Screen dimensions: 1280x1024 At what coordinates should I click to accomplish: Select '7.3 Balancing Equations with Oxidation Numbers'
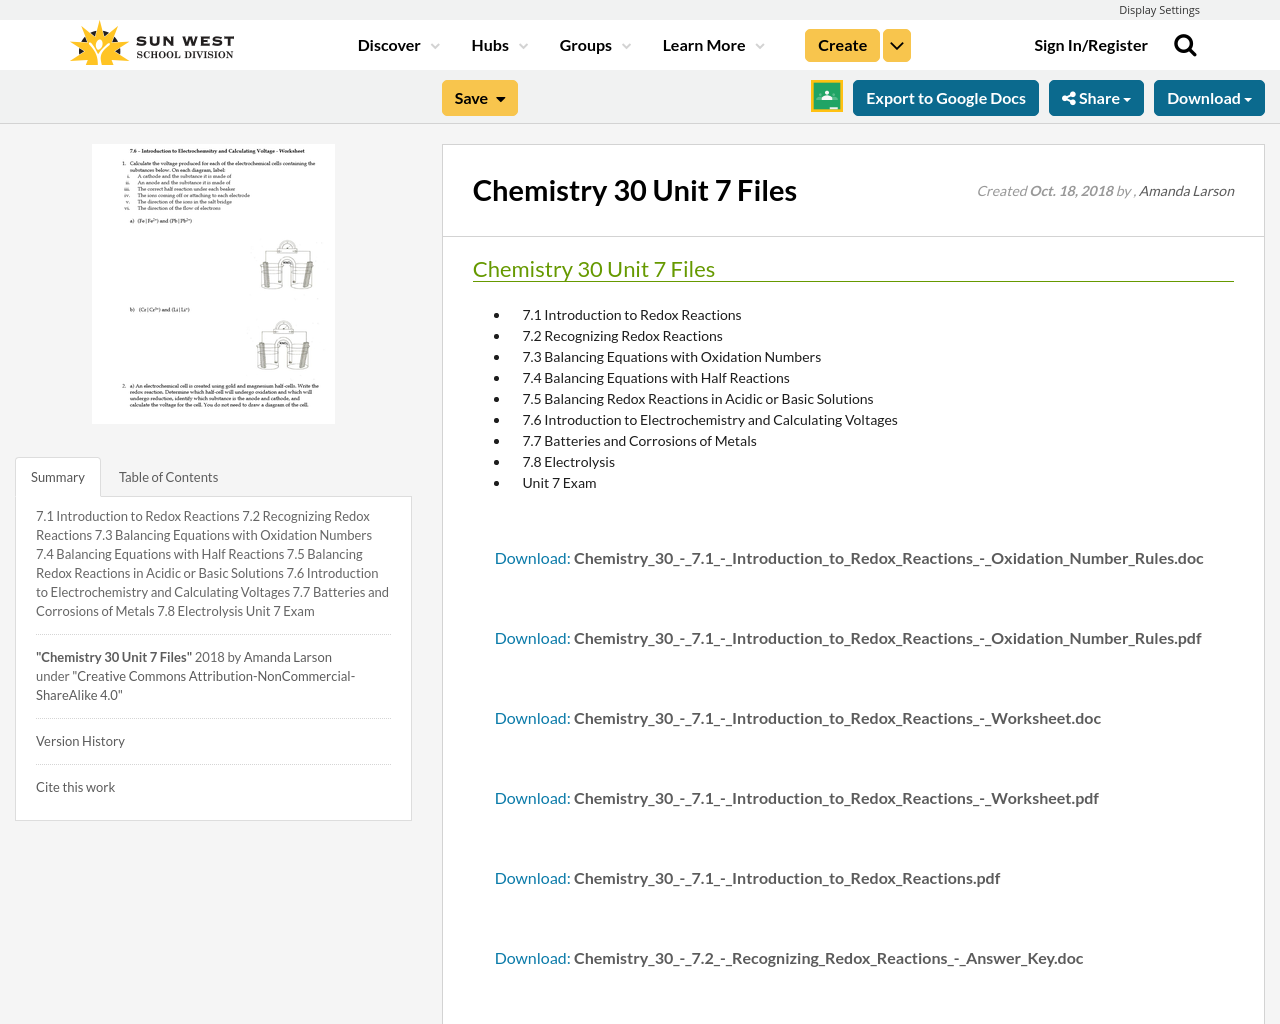coord(672,357)
